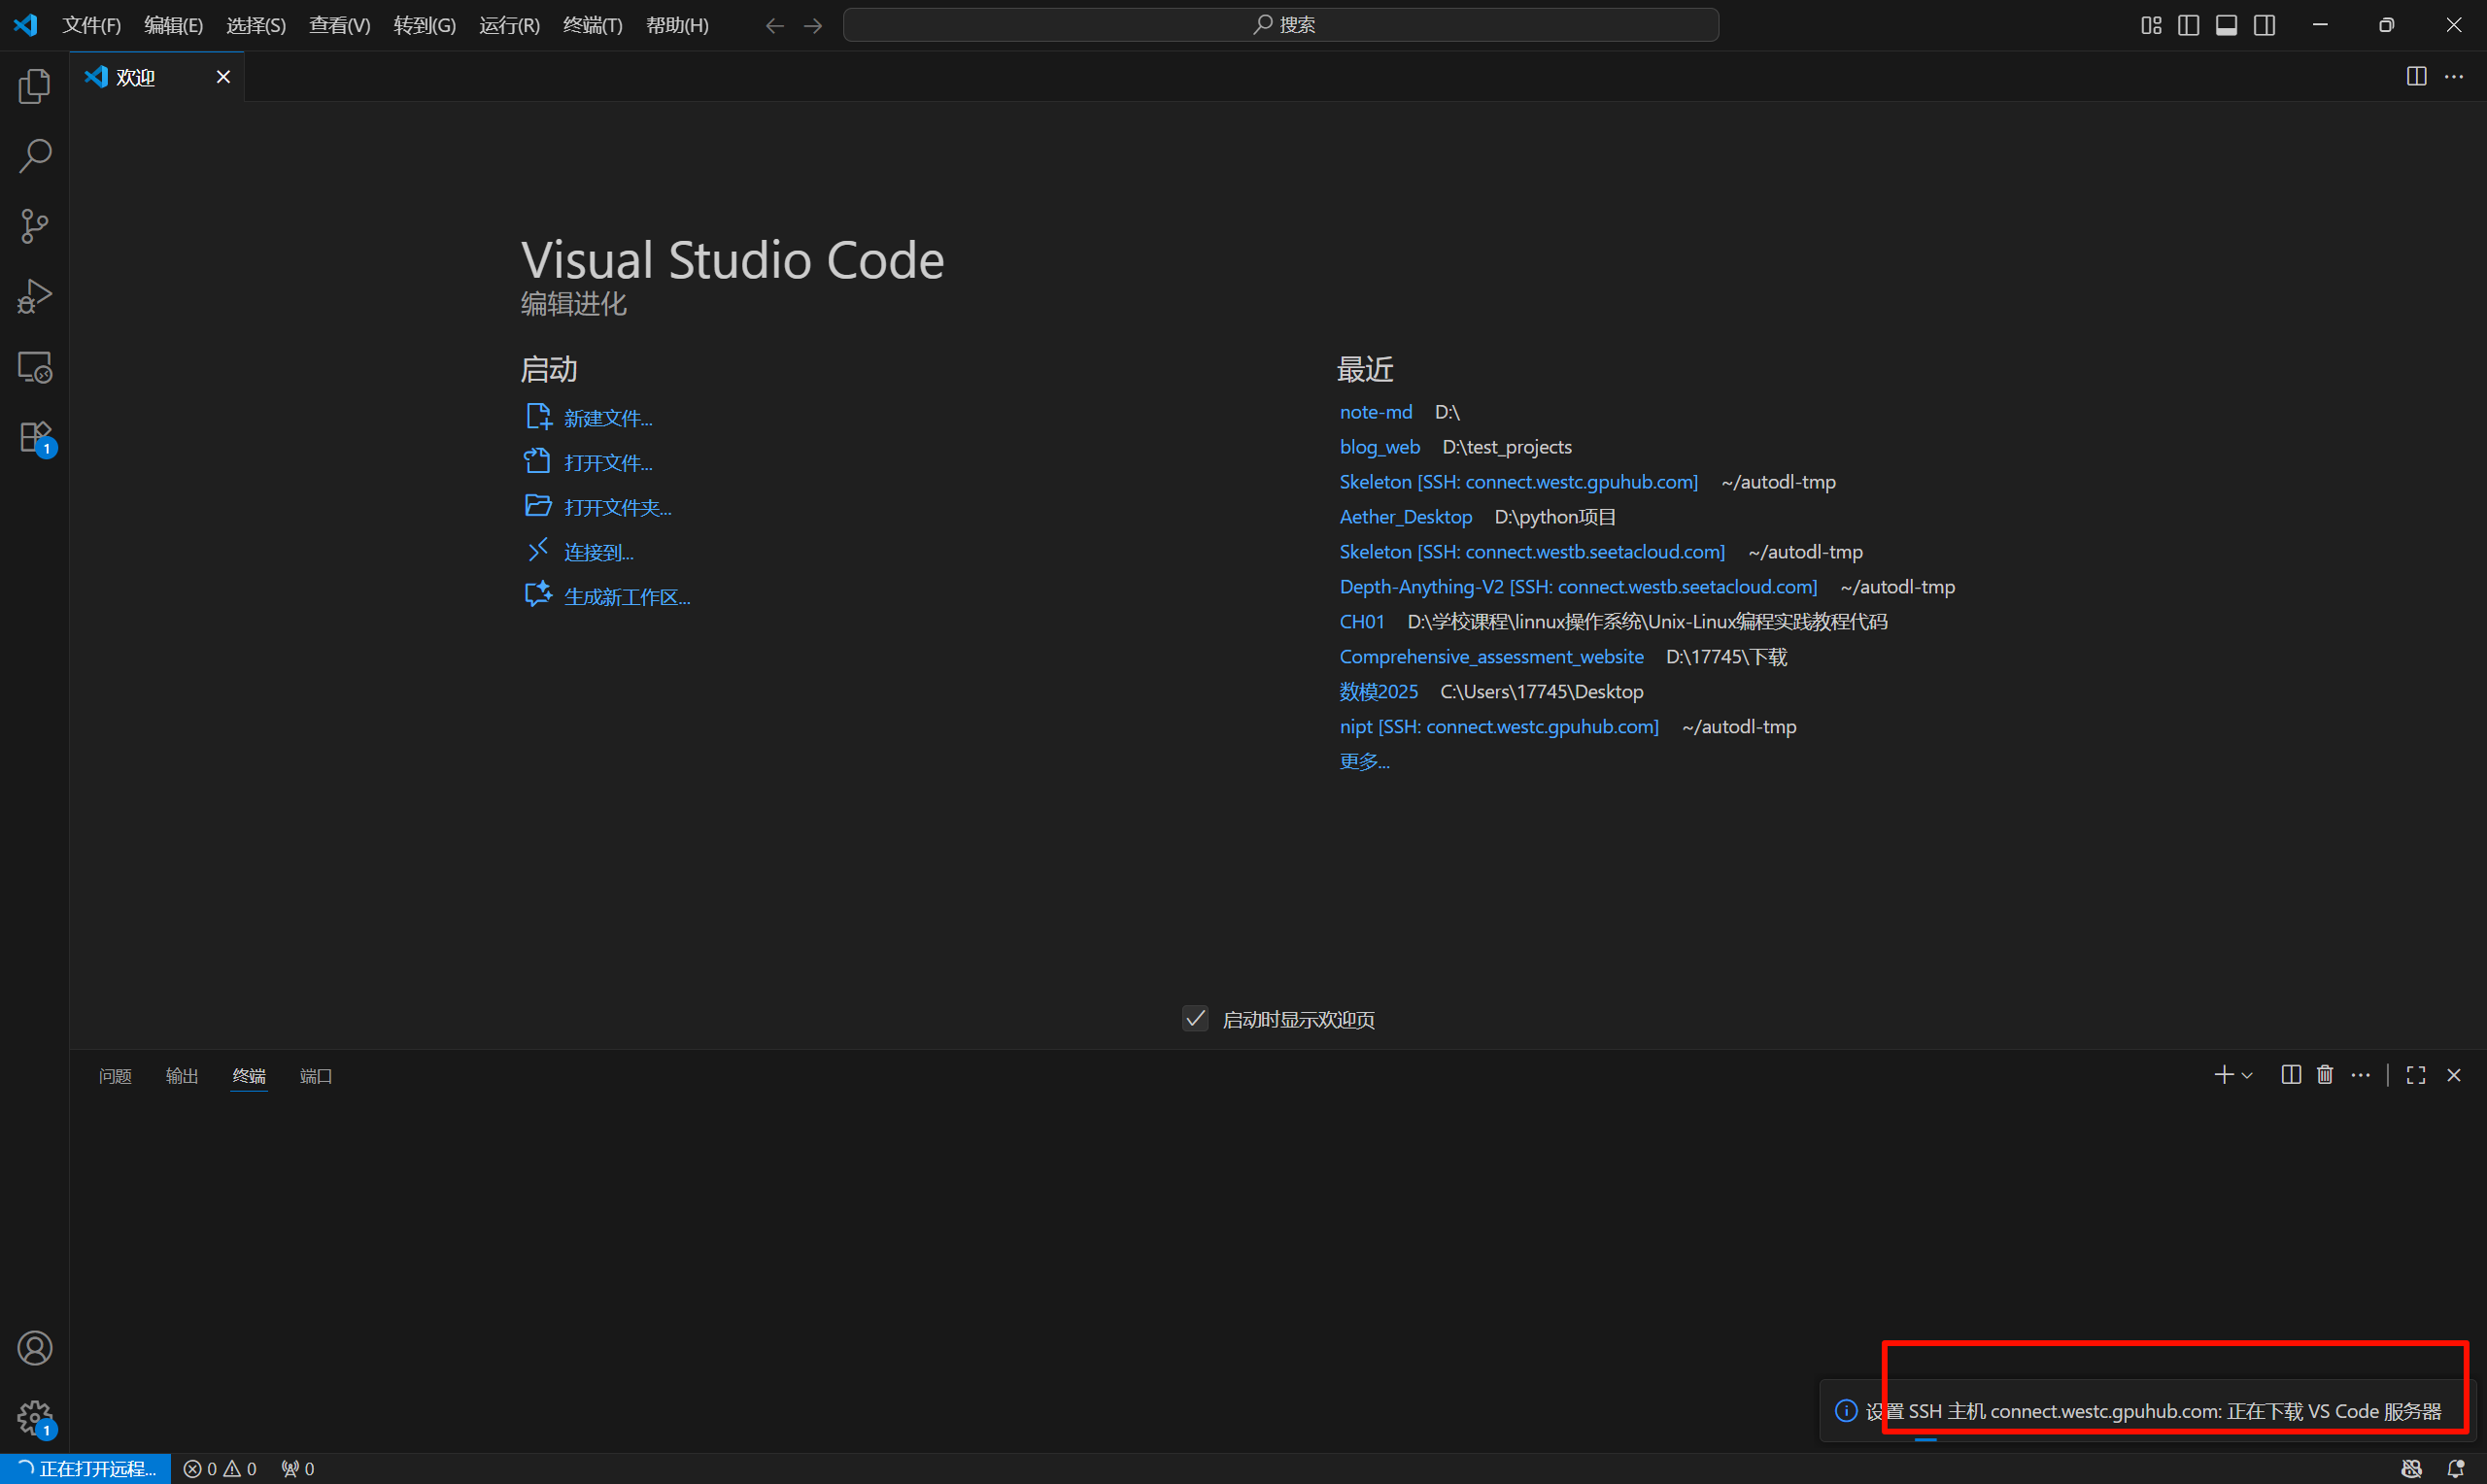
Task: Open the 文件(F) menu
Action: 92,26
